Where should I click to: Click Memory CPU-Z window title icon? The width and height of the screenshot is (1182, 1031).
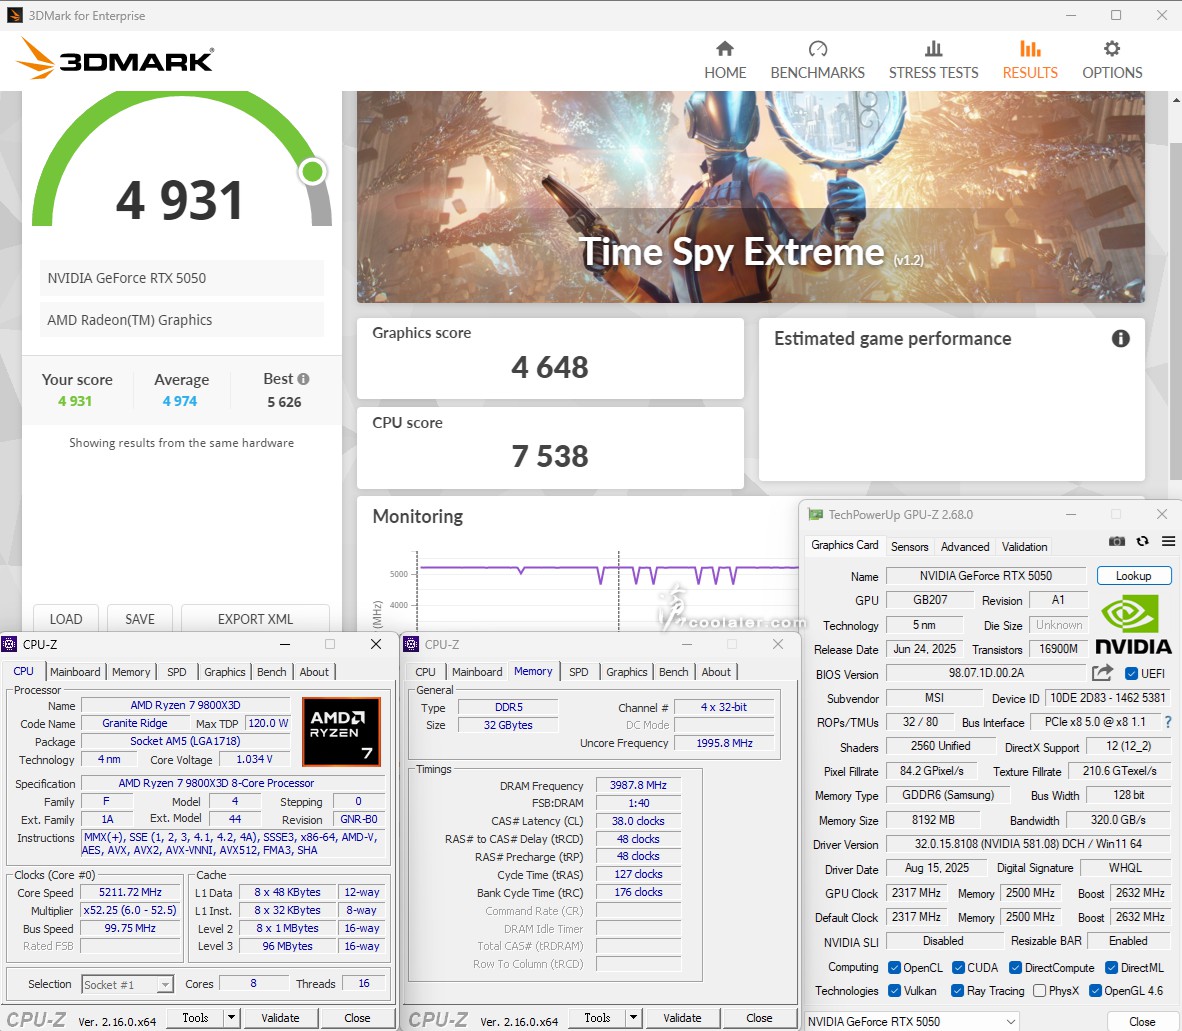tap(411, 644)
